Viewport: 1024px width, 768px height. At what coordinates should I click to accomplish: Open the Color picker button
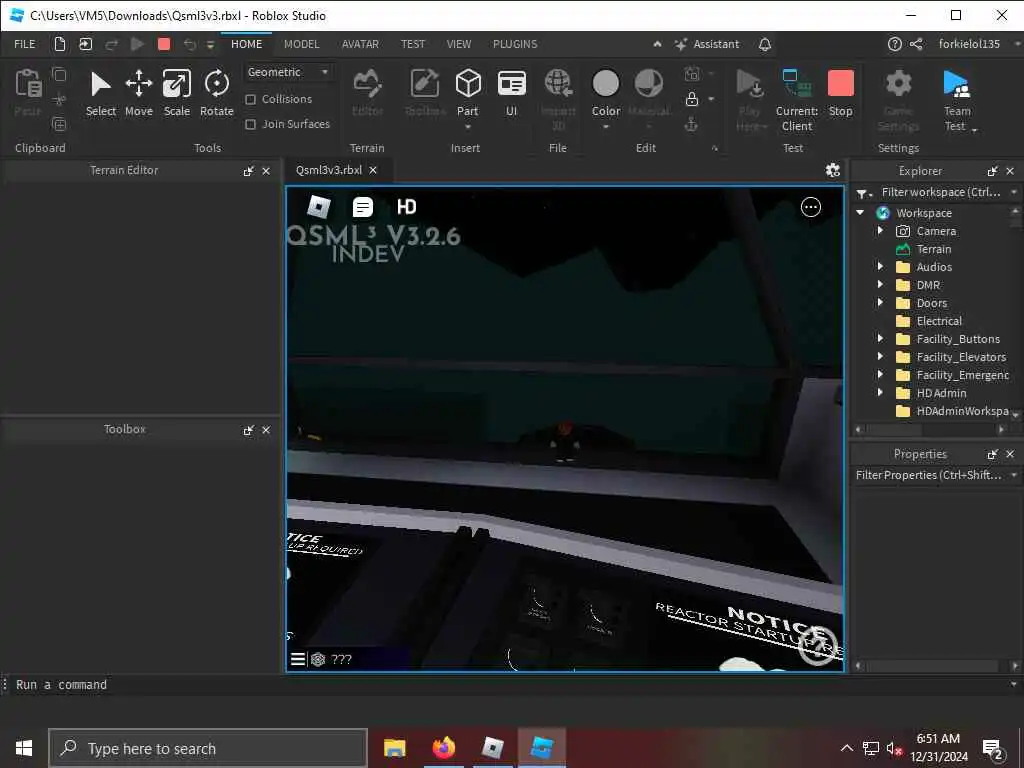[x=605, y=93]
